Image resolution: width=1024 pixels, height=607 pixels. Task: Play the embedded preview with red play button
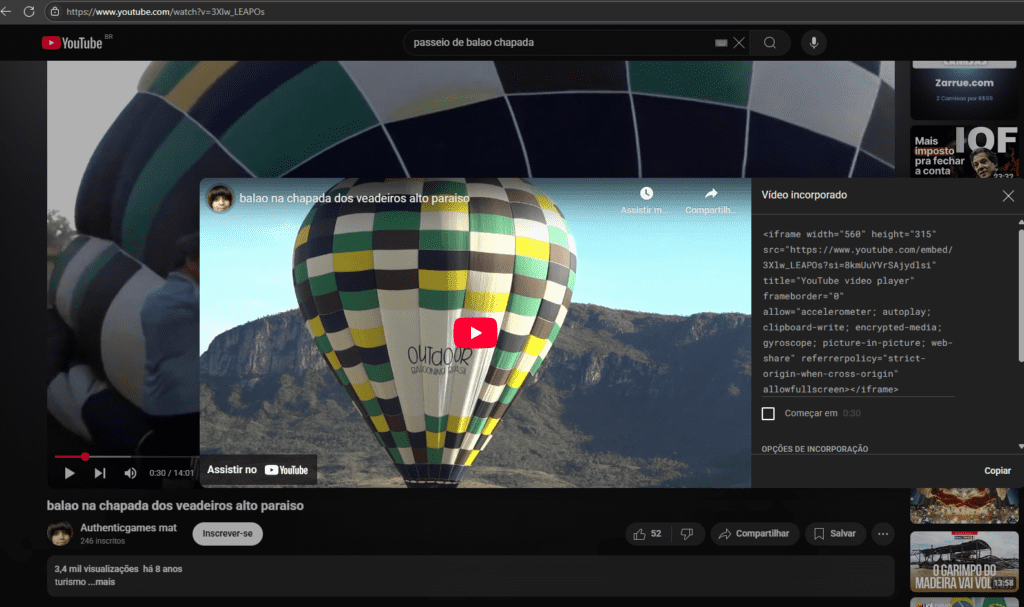pyautogui.click(x=475, y=333)
